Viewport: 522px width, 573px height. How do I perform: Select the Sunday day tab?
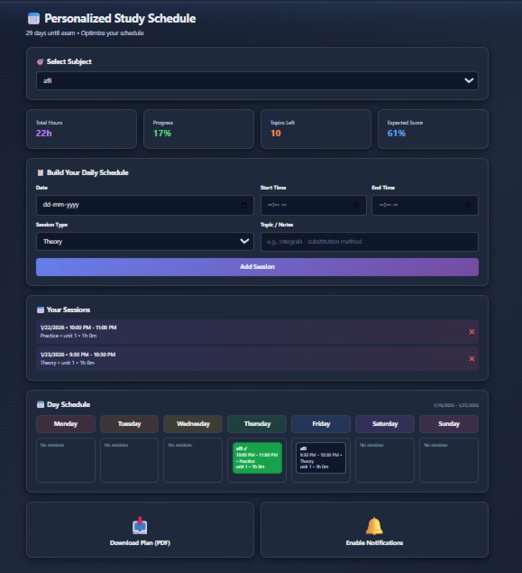(x=449, y=424)
